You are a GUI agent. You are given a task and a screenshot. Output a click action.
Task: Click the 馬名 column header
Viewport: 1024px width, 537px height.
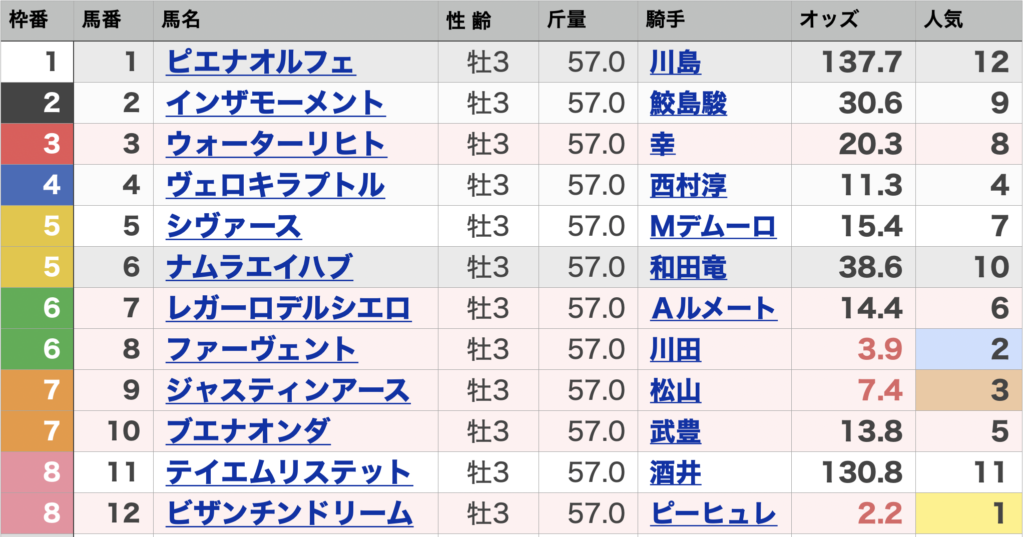tap(185, 20)
